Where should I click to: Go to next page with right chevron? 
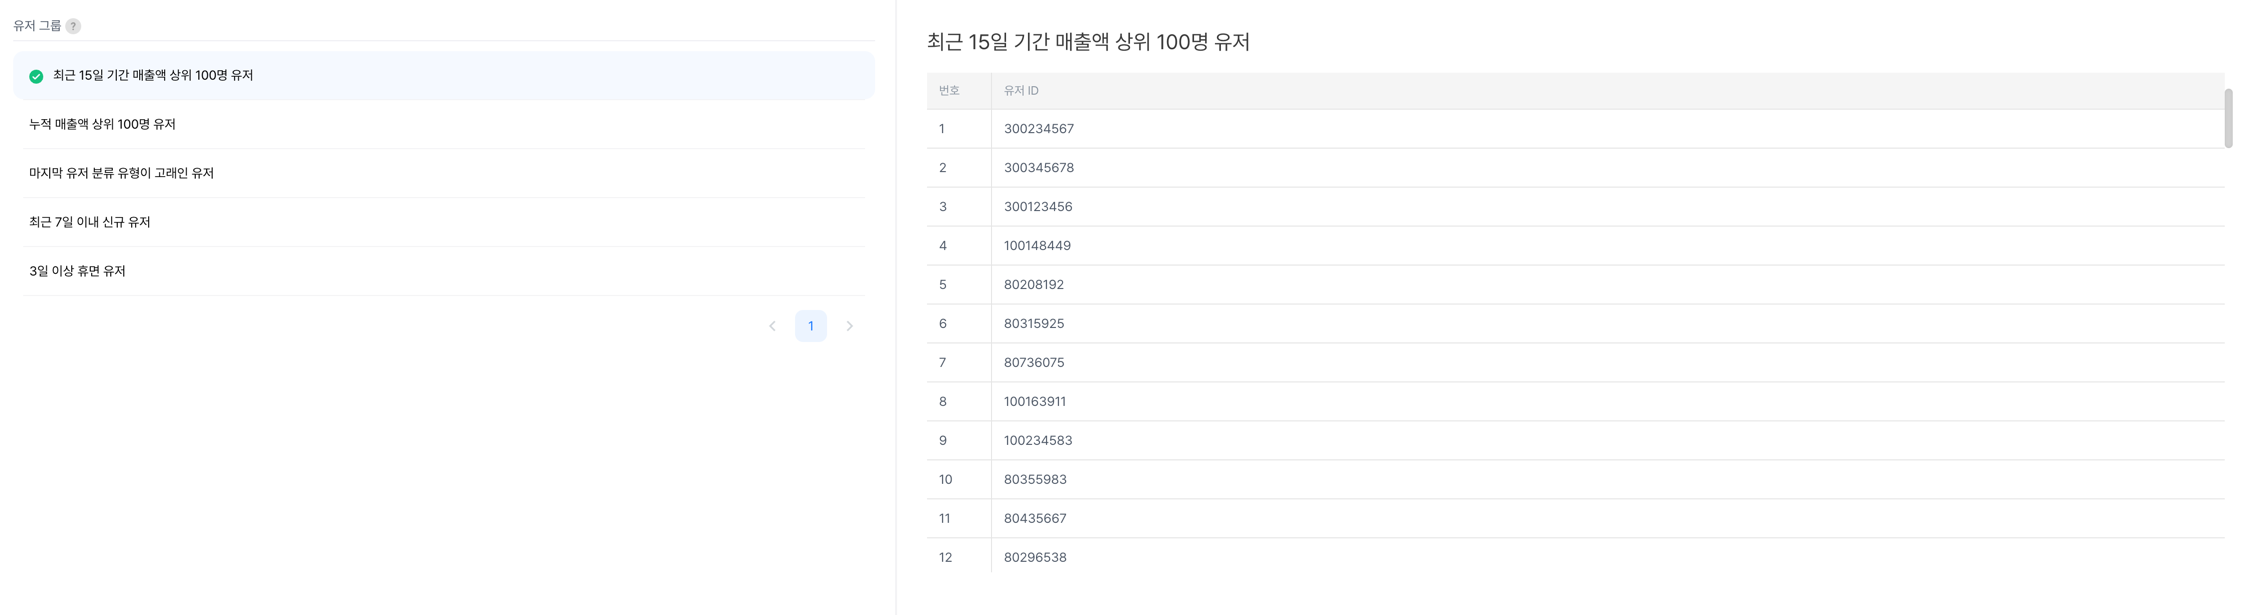click(x=850, y=326)
